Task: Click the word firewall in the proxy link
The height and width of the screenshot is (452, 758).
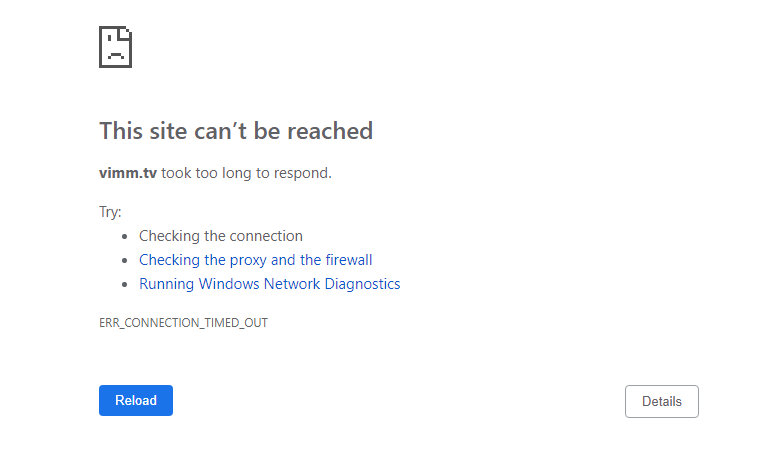Action: (349, 260)
